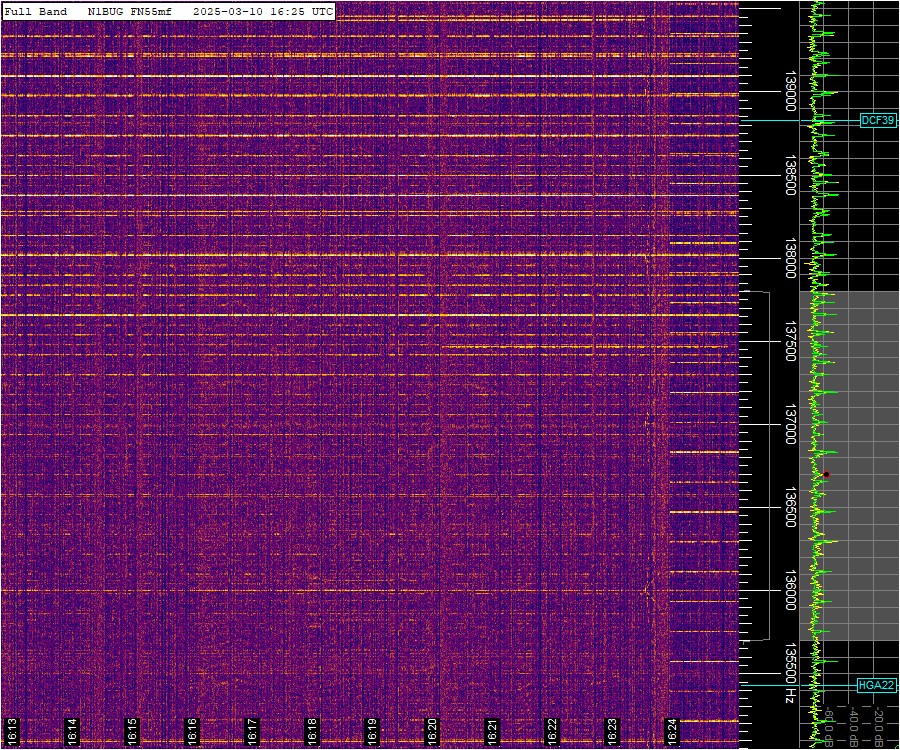Click the 138000 frequency scale label
This screenshot has height=750, width=900.
pyautogui.click(x=790, y=258)
